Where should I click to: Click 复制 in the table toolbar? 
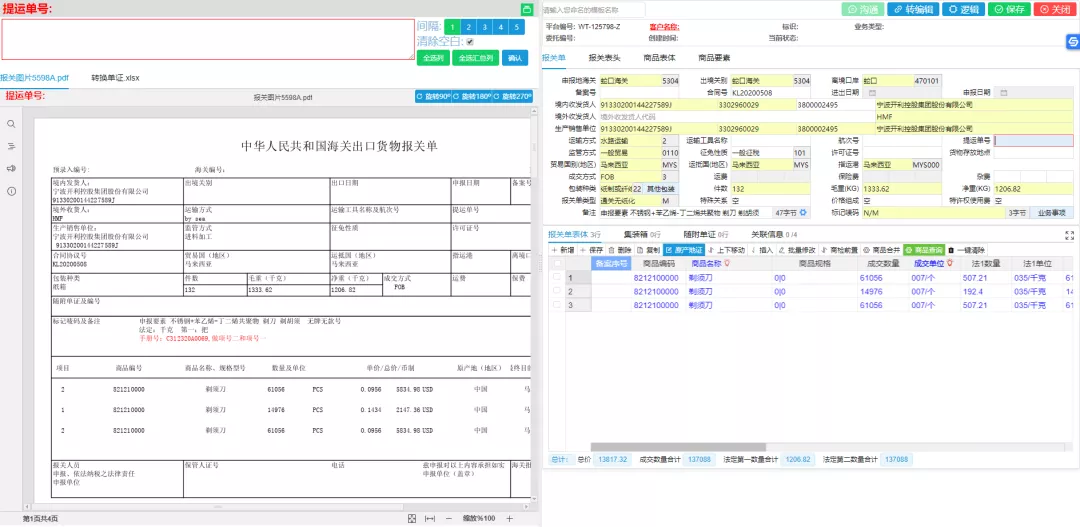pos(648,250)
